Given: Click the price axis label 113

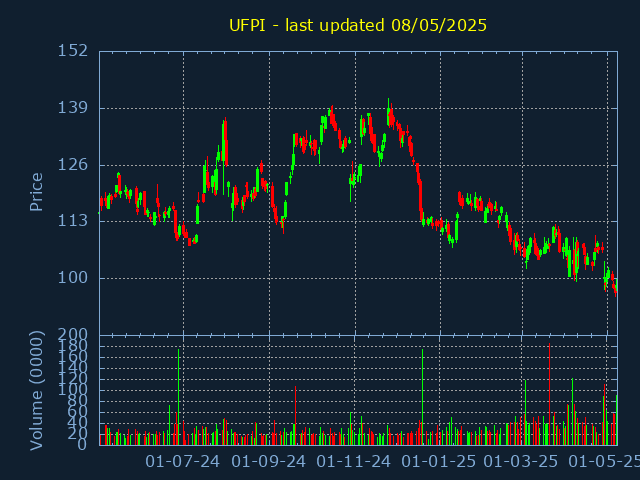Looking at the screenshot, I should (73, 221).
